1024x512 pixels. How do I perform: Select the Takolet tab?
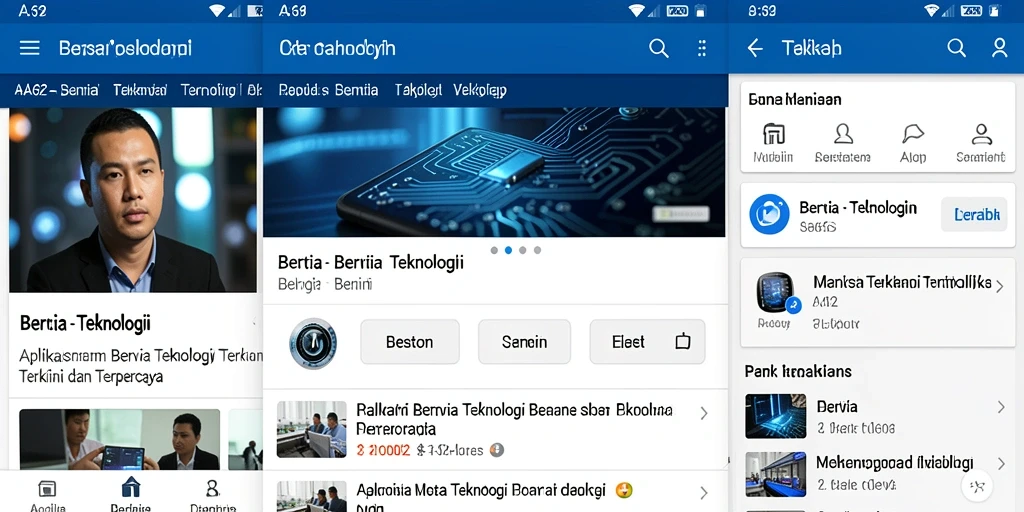pyautogui.click(x=418, y=90)
